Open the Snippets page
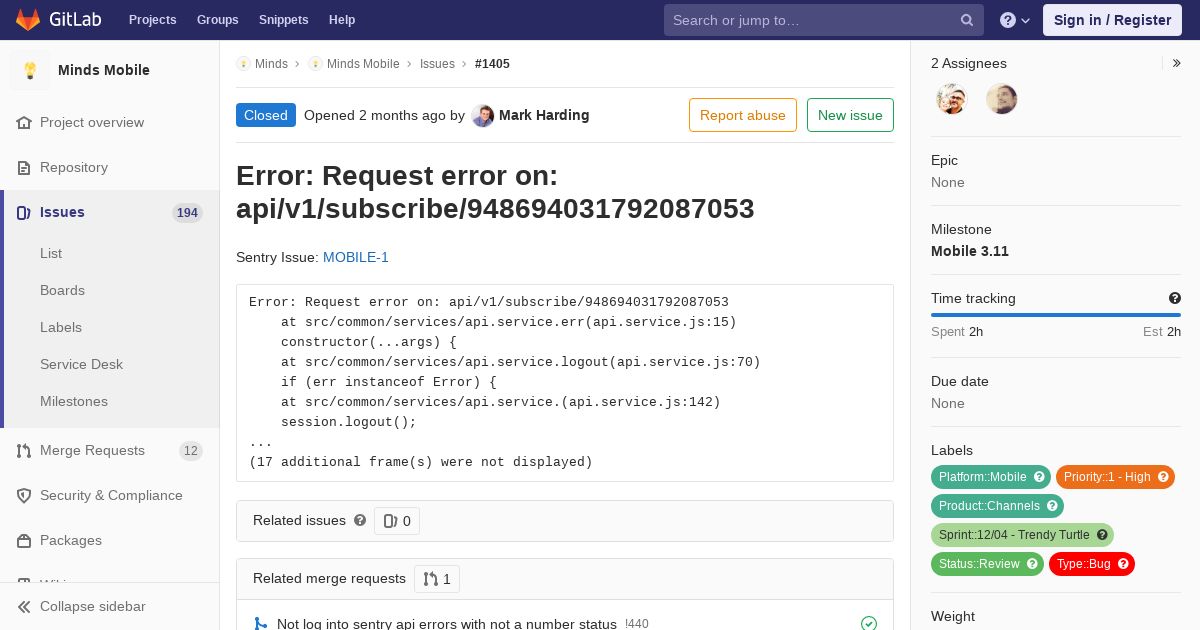 (x=283, y=20)
